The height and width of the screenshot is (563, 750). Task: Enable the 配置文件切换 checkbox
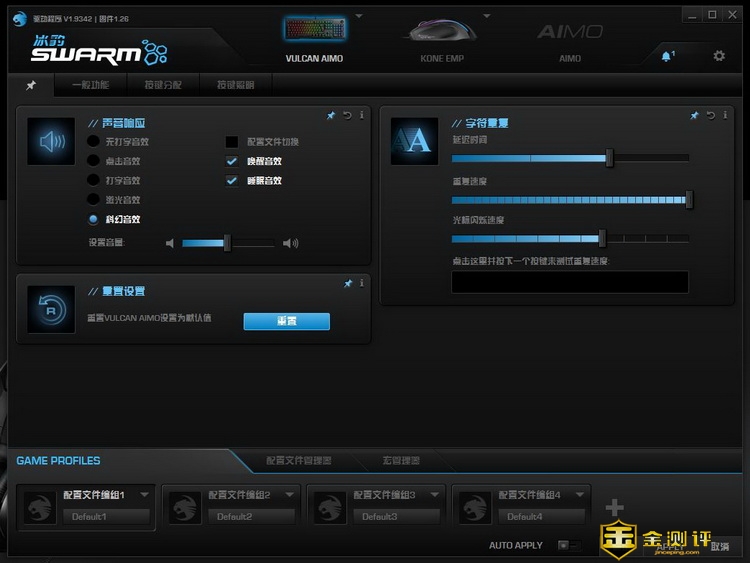(232, 142)
